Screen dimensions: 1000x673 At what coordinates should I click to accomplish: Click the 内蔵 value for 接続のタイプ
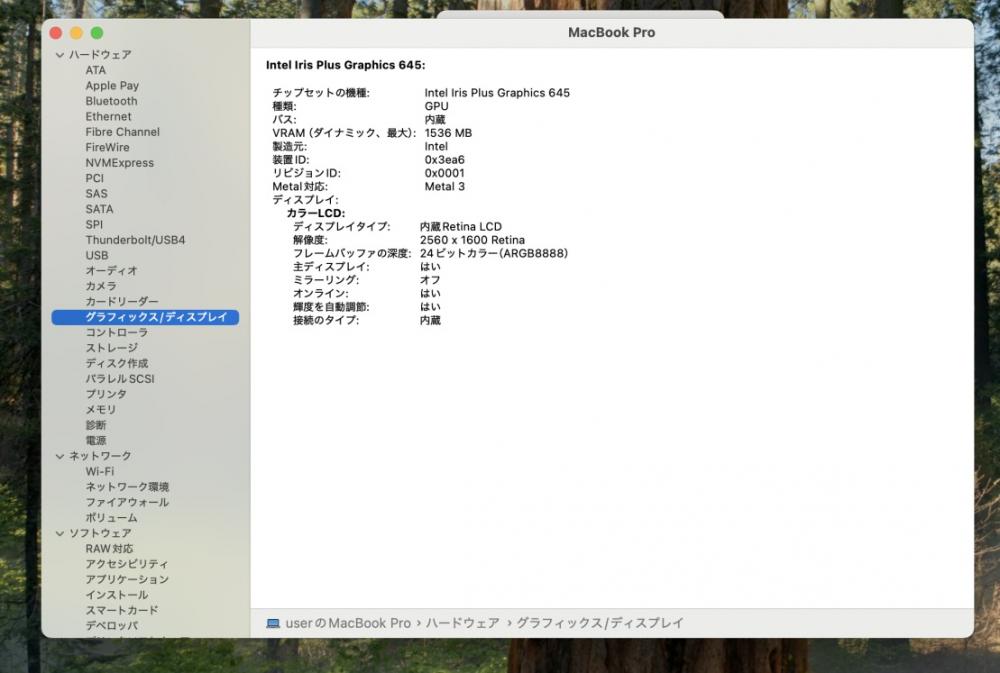tap(430, 320)
